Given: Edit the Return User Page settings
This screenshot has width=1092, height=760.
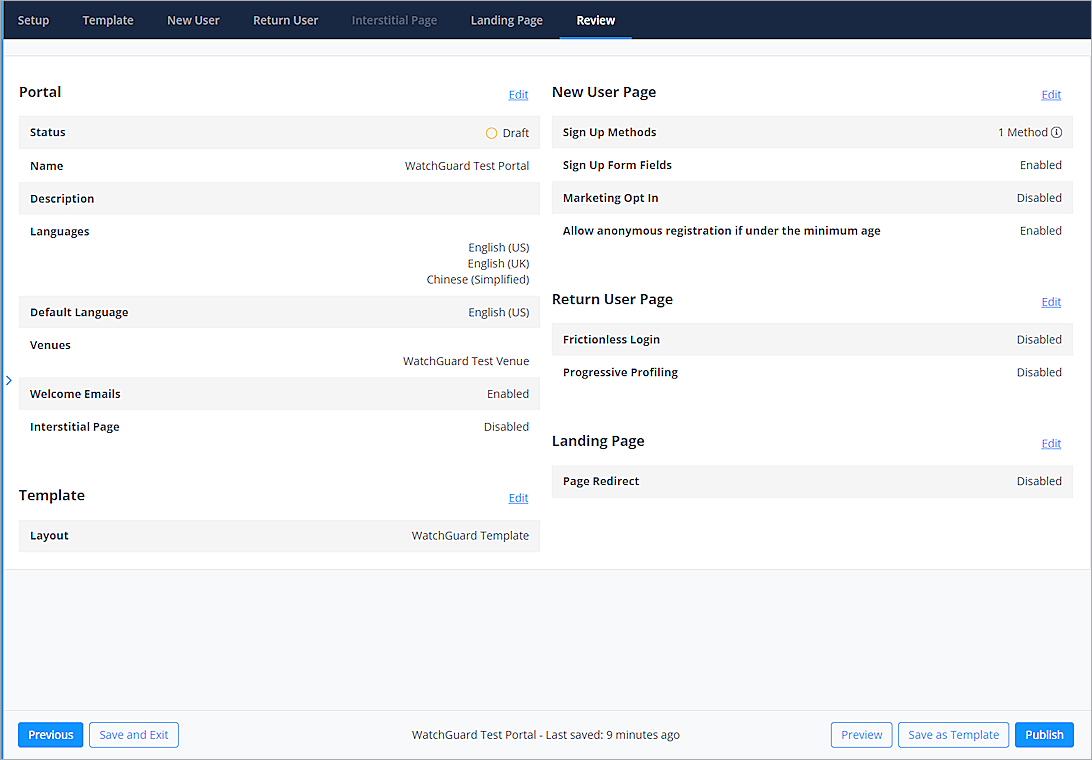Looking at the screenshot, I should [1051, 301].
